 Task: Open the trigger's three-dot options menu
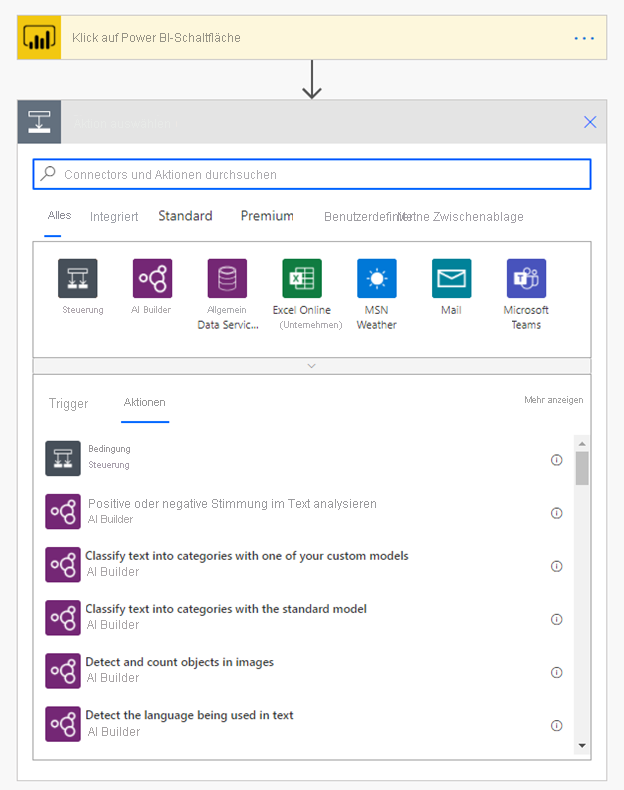(584, 38)
